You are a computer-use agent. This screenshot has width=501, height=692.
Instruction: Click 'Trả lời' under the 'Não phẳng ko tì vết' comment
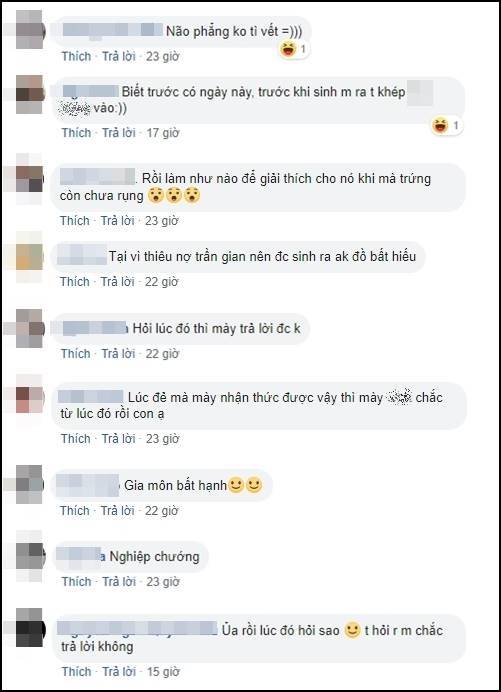119,56
